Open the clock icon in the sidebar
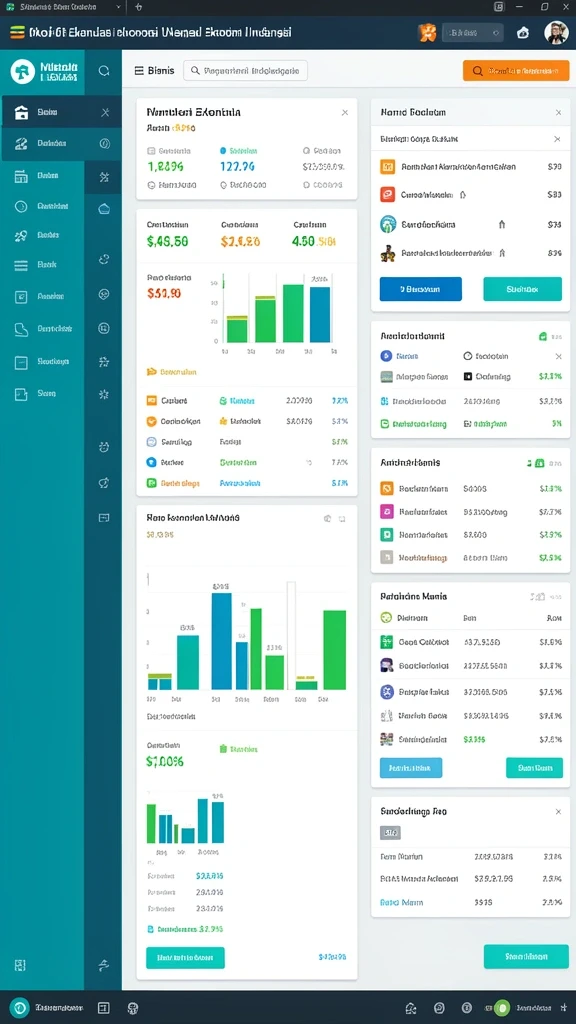Image resolution: width=576 pixels, height=1024 pixels. pos(21,206)
